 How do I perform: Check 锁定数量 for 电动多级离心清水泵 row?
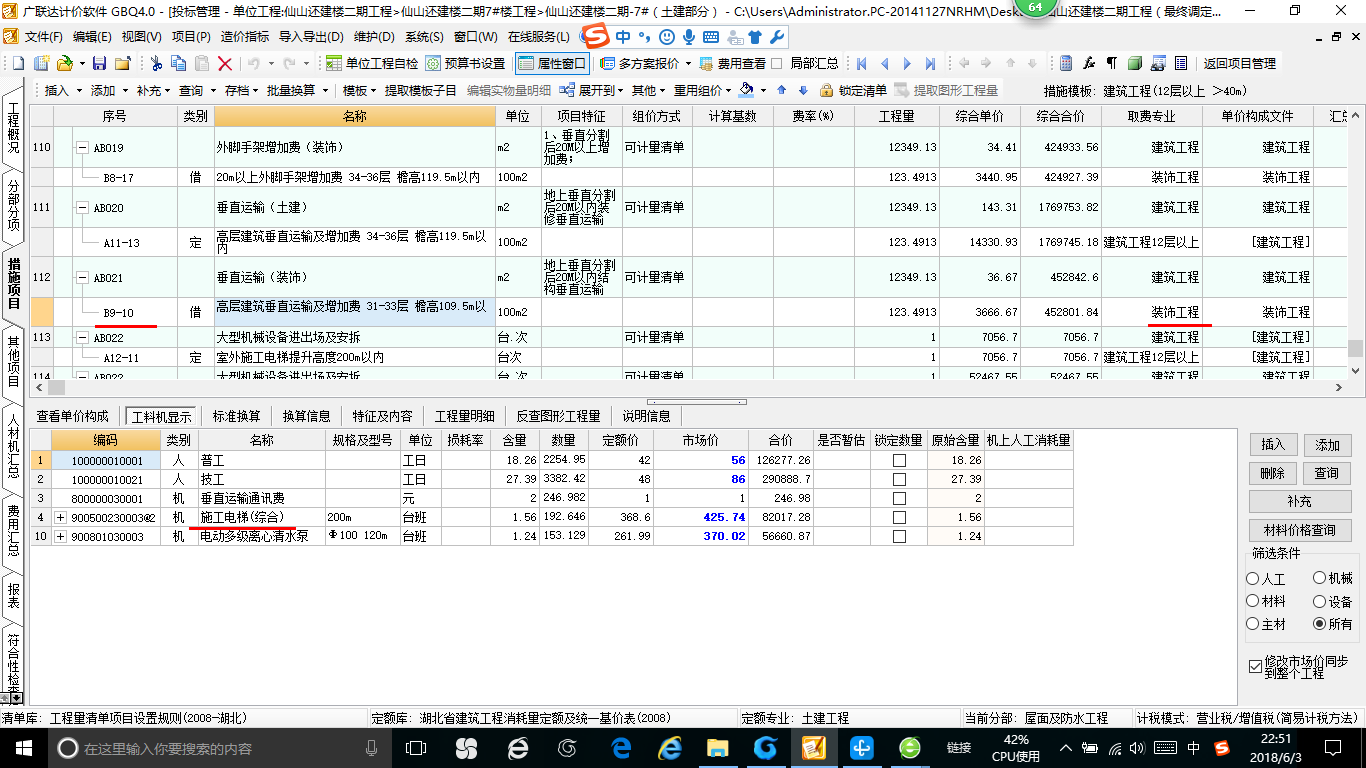(x=899, y=537)
